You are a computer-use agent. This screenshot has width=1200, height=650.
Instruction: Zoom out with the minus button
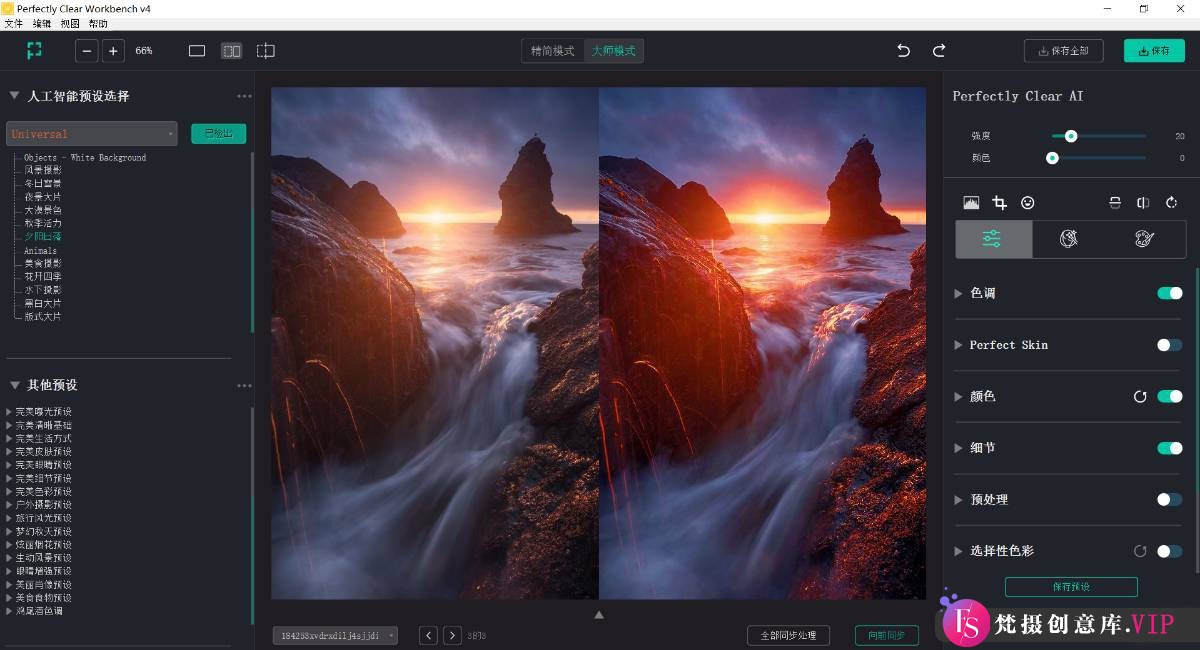pos(87,50)
